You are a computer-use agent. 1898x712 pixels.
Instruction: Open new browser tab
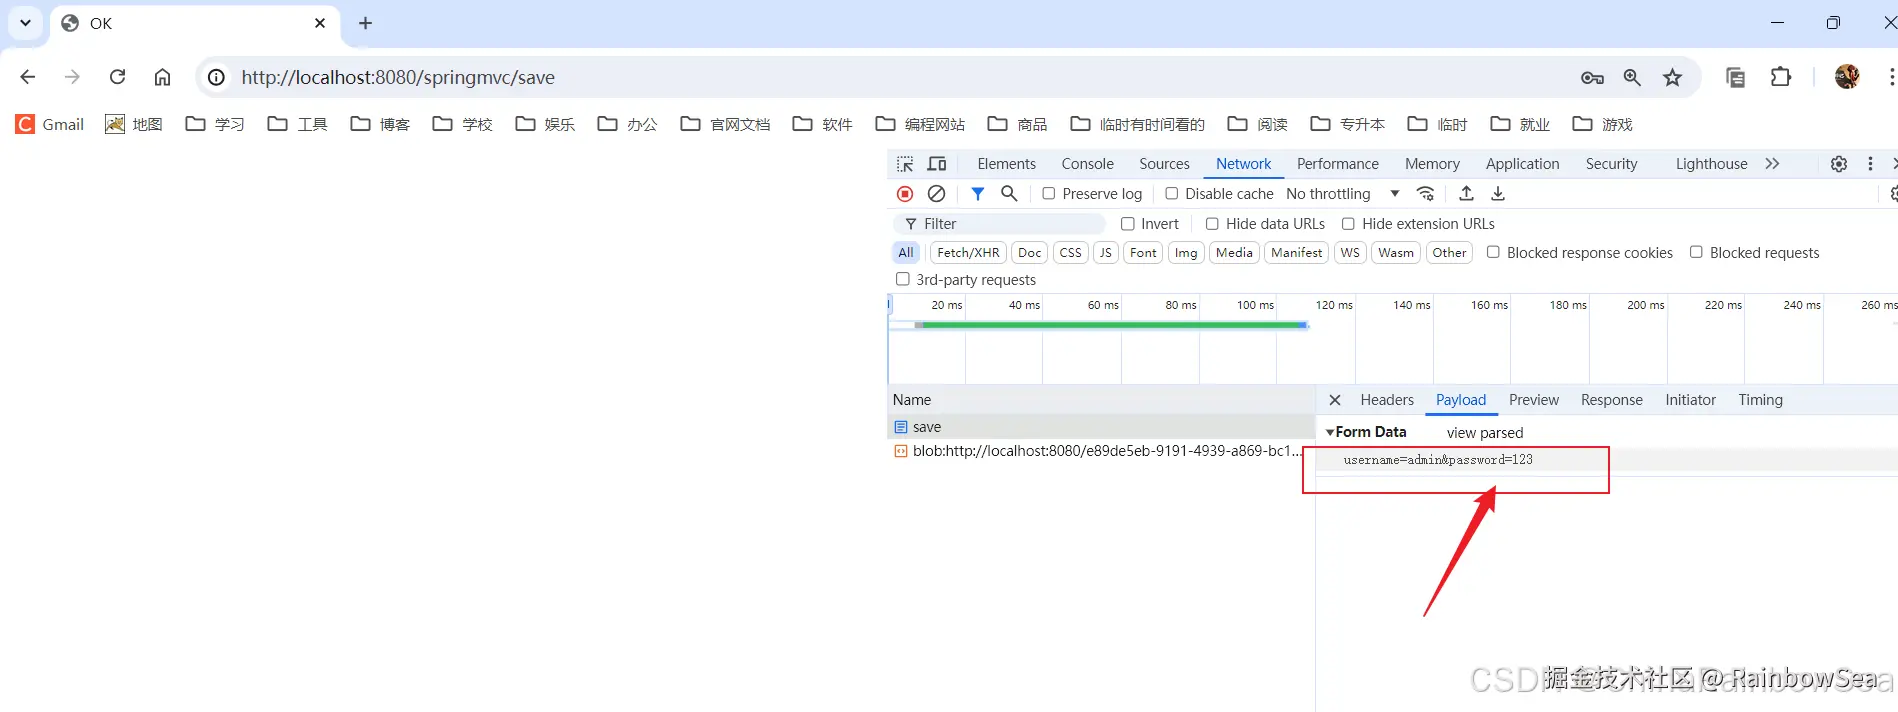pos(365,23)
